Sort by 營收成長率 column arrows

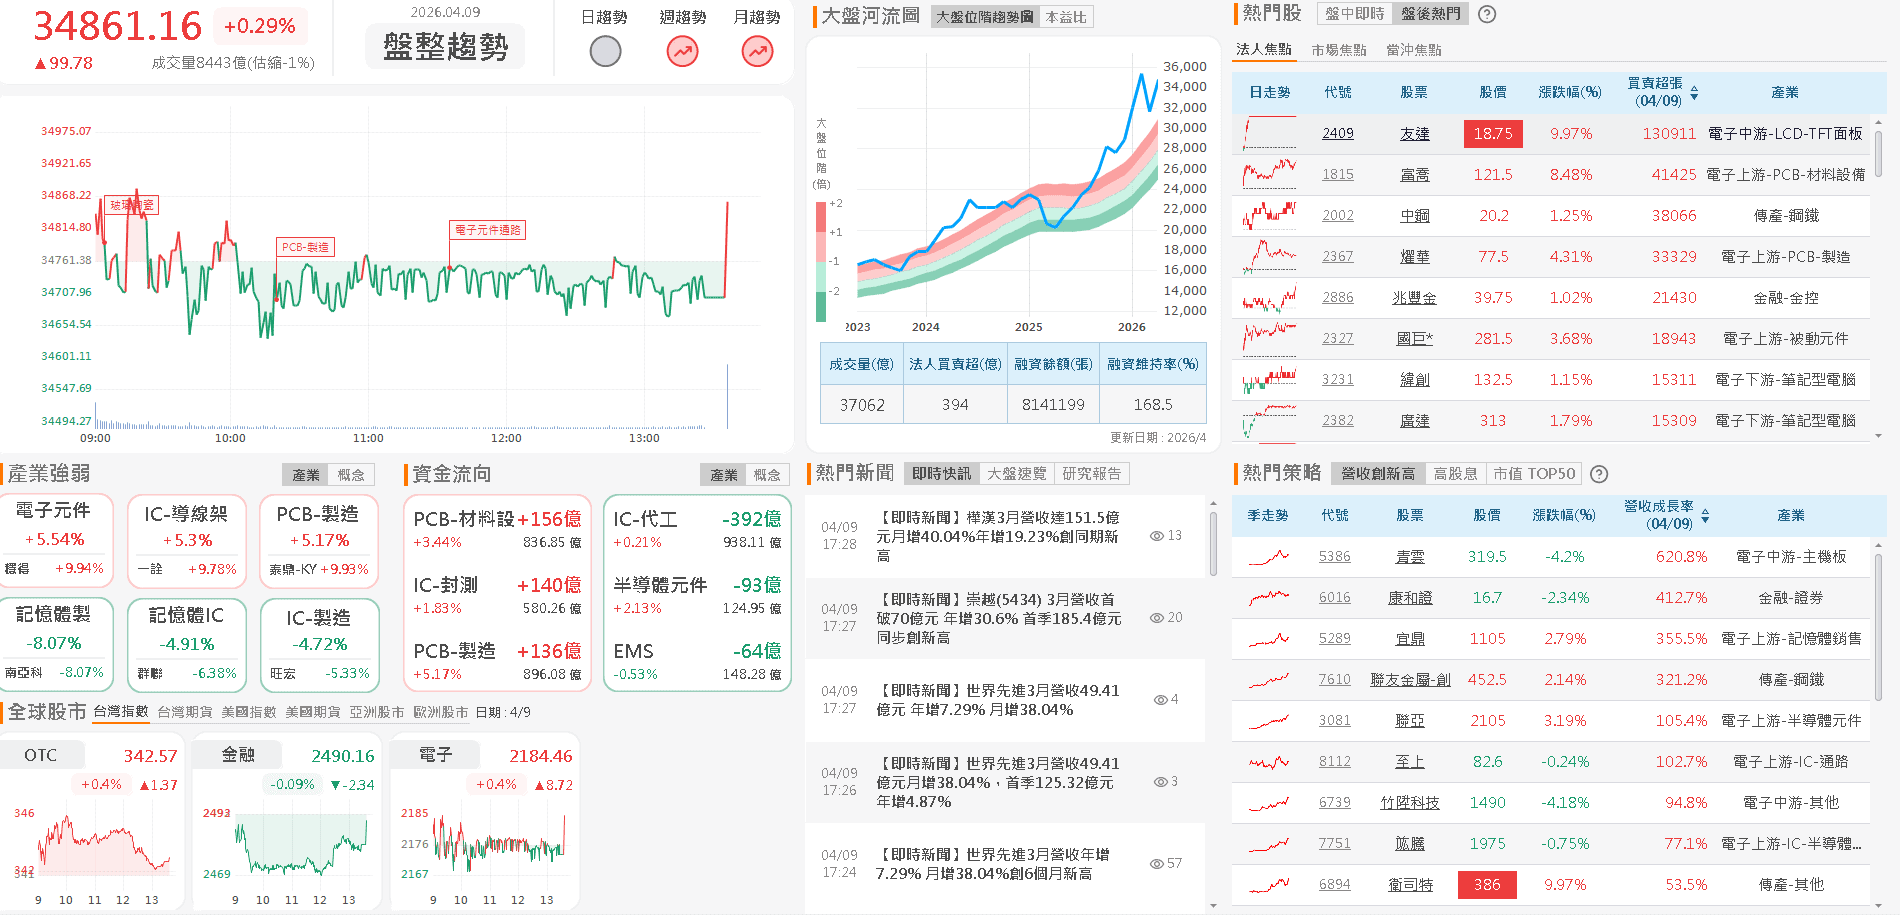(1705, 516)
